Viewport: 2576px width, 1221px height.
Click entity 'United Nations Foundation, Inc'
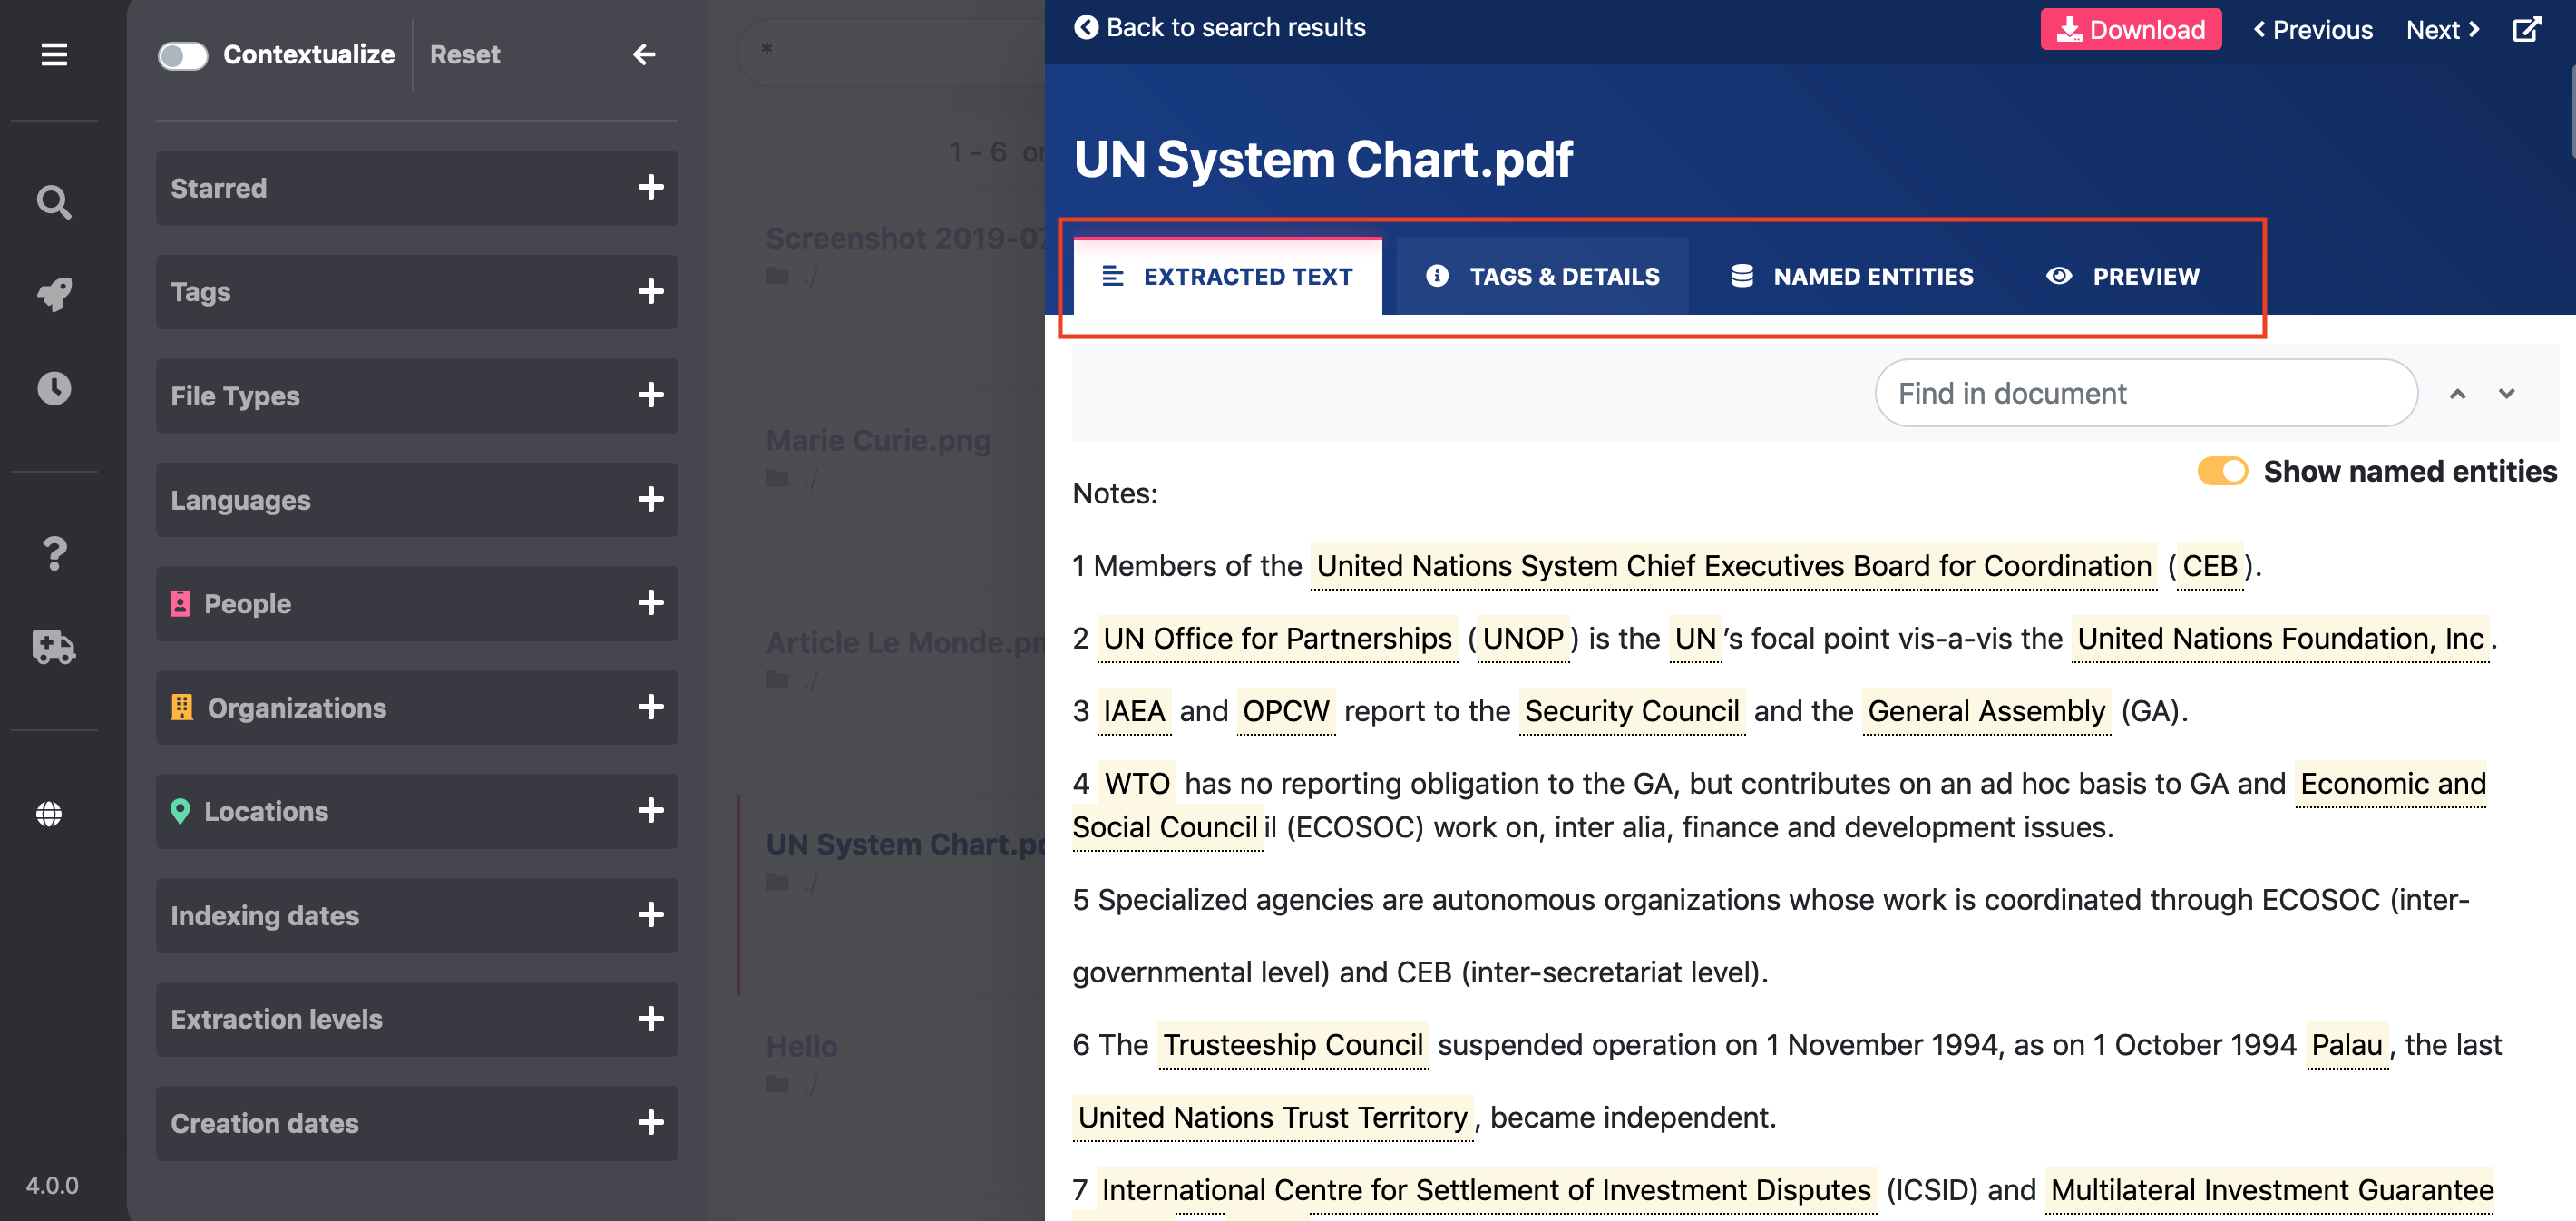point(2279,638)
